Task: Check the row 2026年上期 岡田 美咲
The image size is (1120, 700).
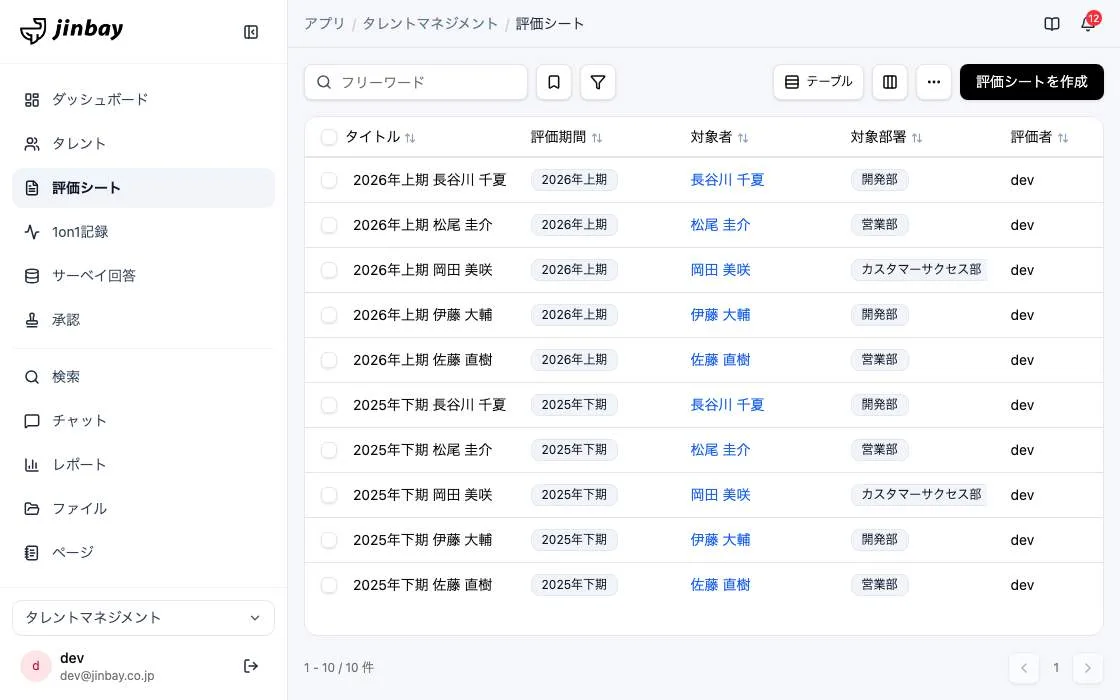Action: coord(329,270)
